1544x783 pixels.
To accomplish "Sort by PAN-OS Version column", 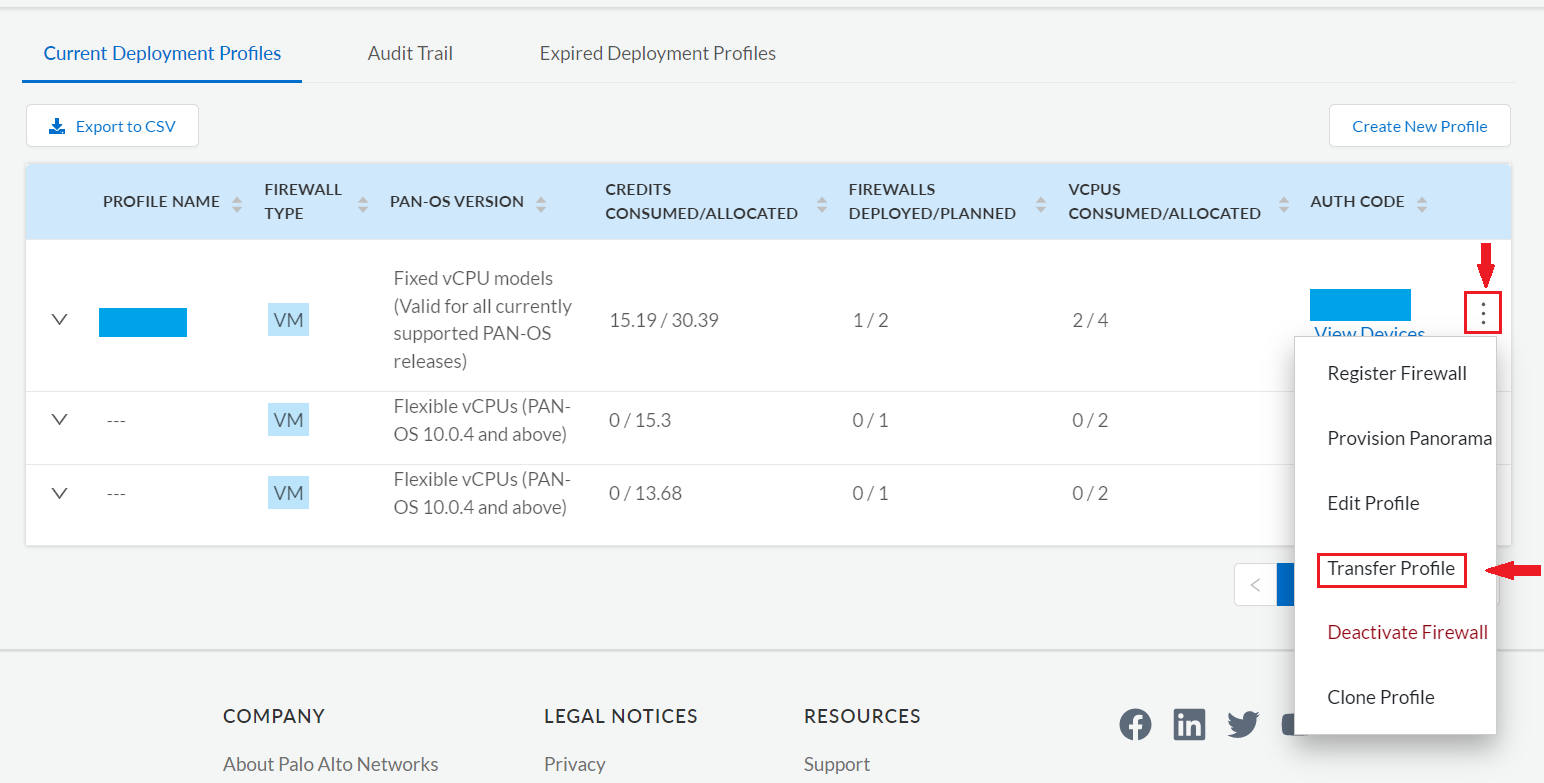I will [541, 203].
